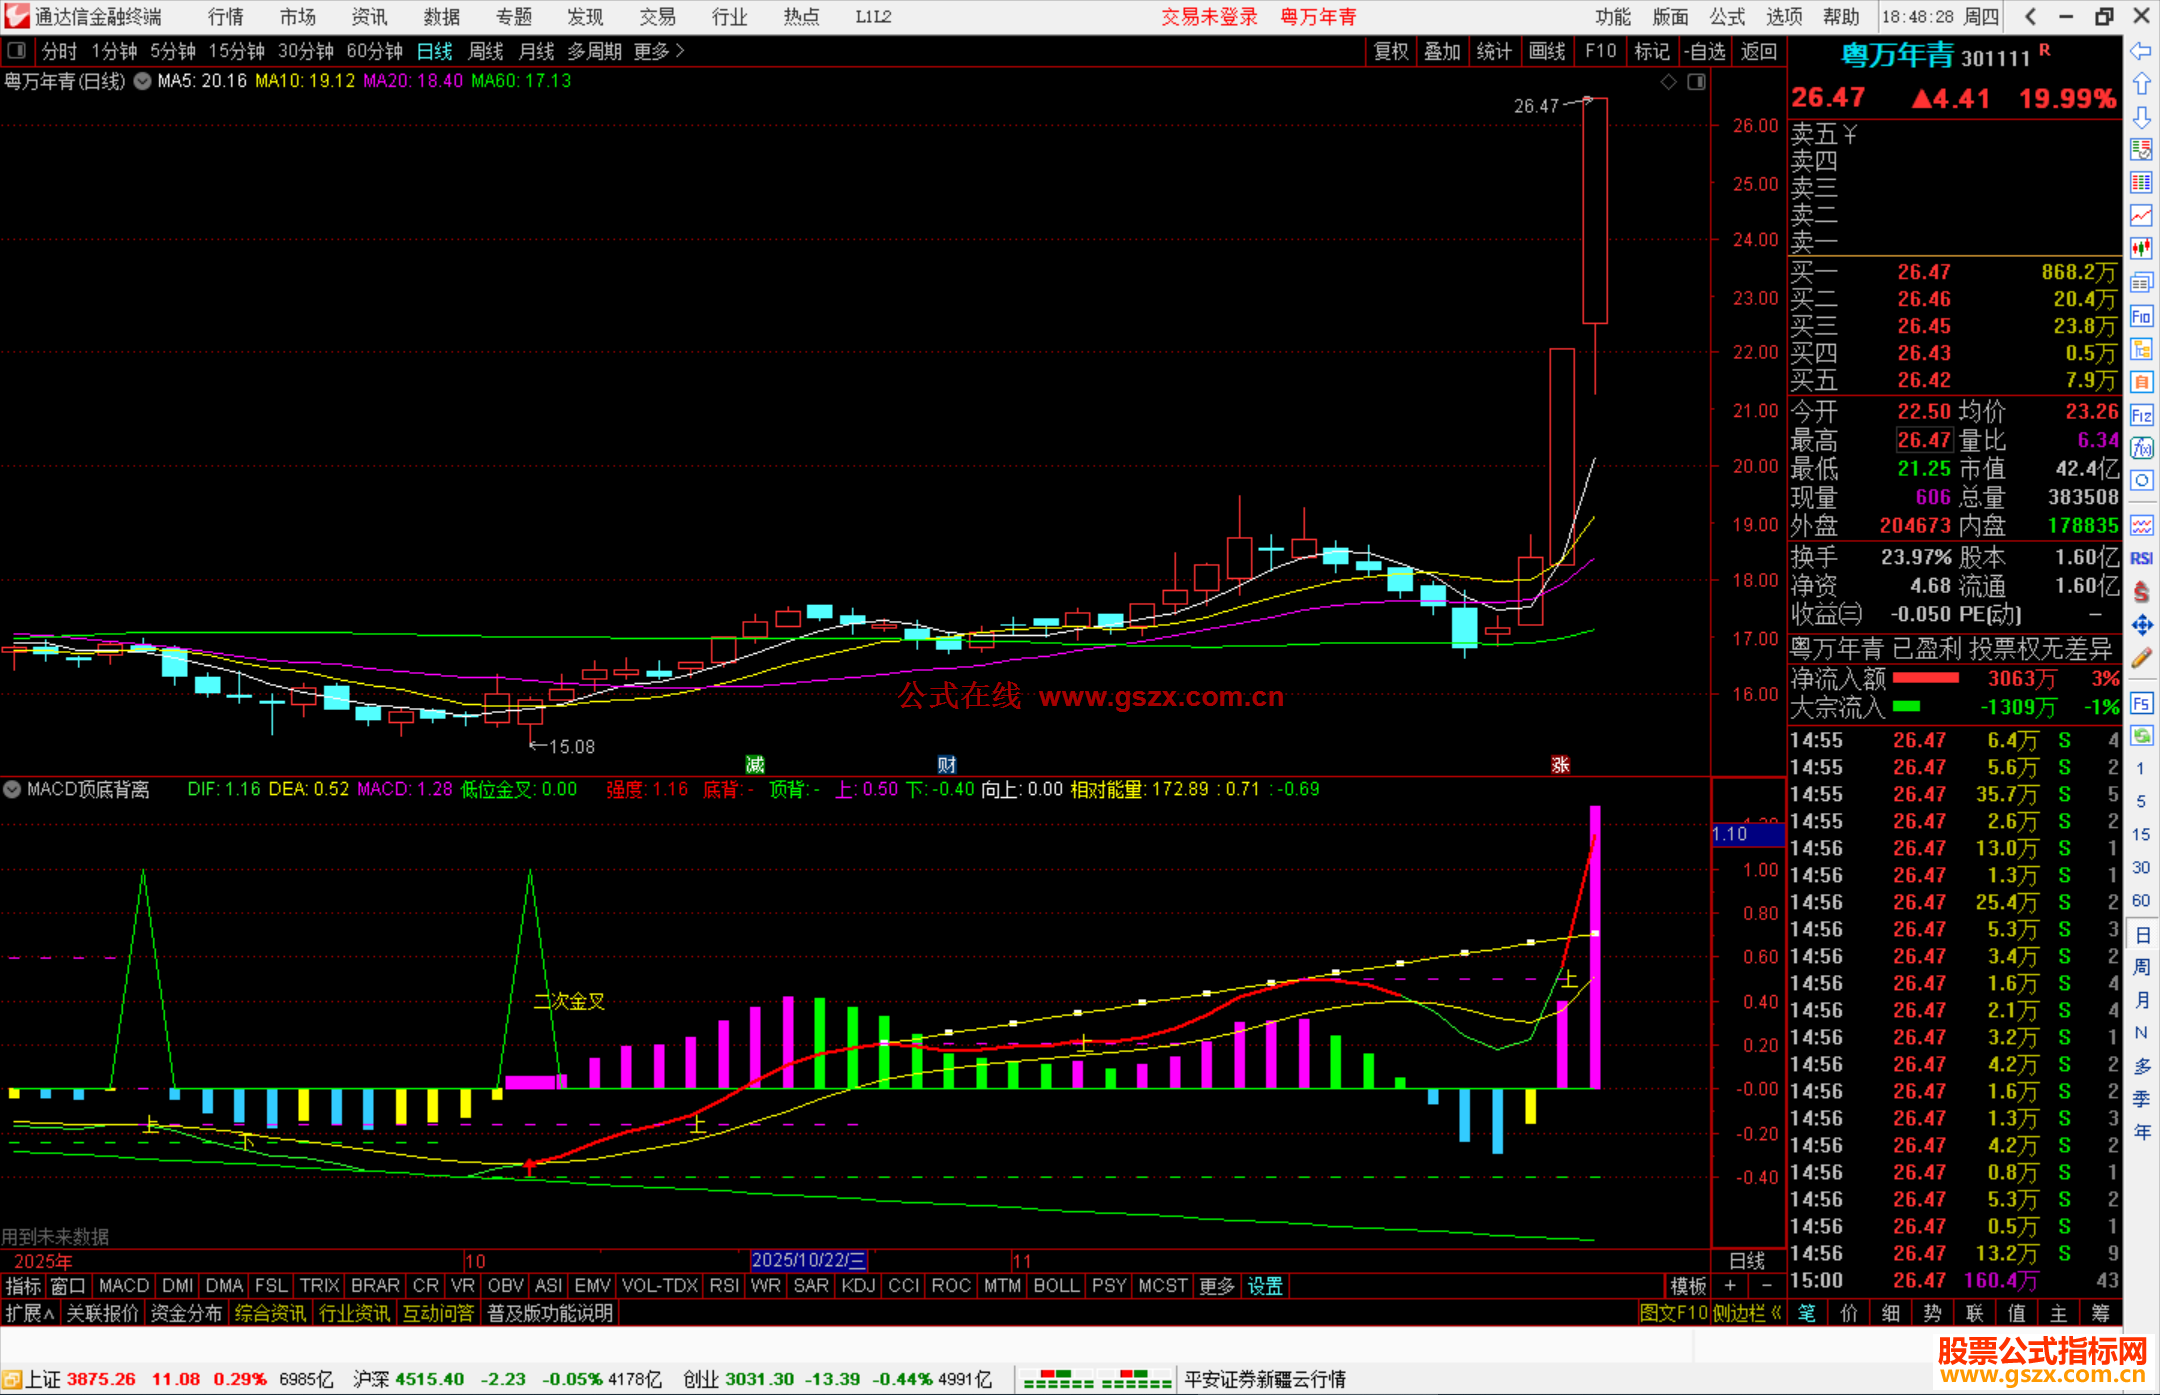The width and height of the screenshot is (2160, 1395).
Task: Expand the 扩展 panel at bottom left
Action: pos(30,1313)
